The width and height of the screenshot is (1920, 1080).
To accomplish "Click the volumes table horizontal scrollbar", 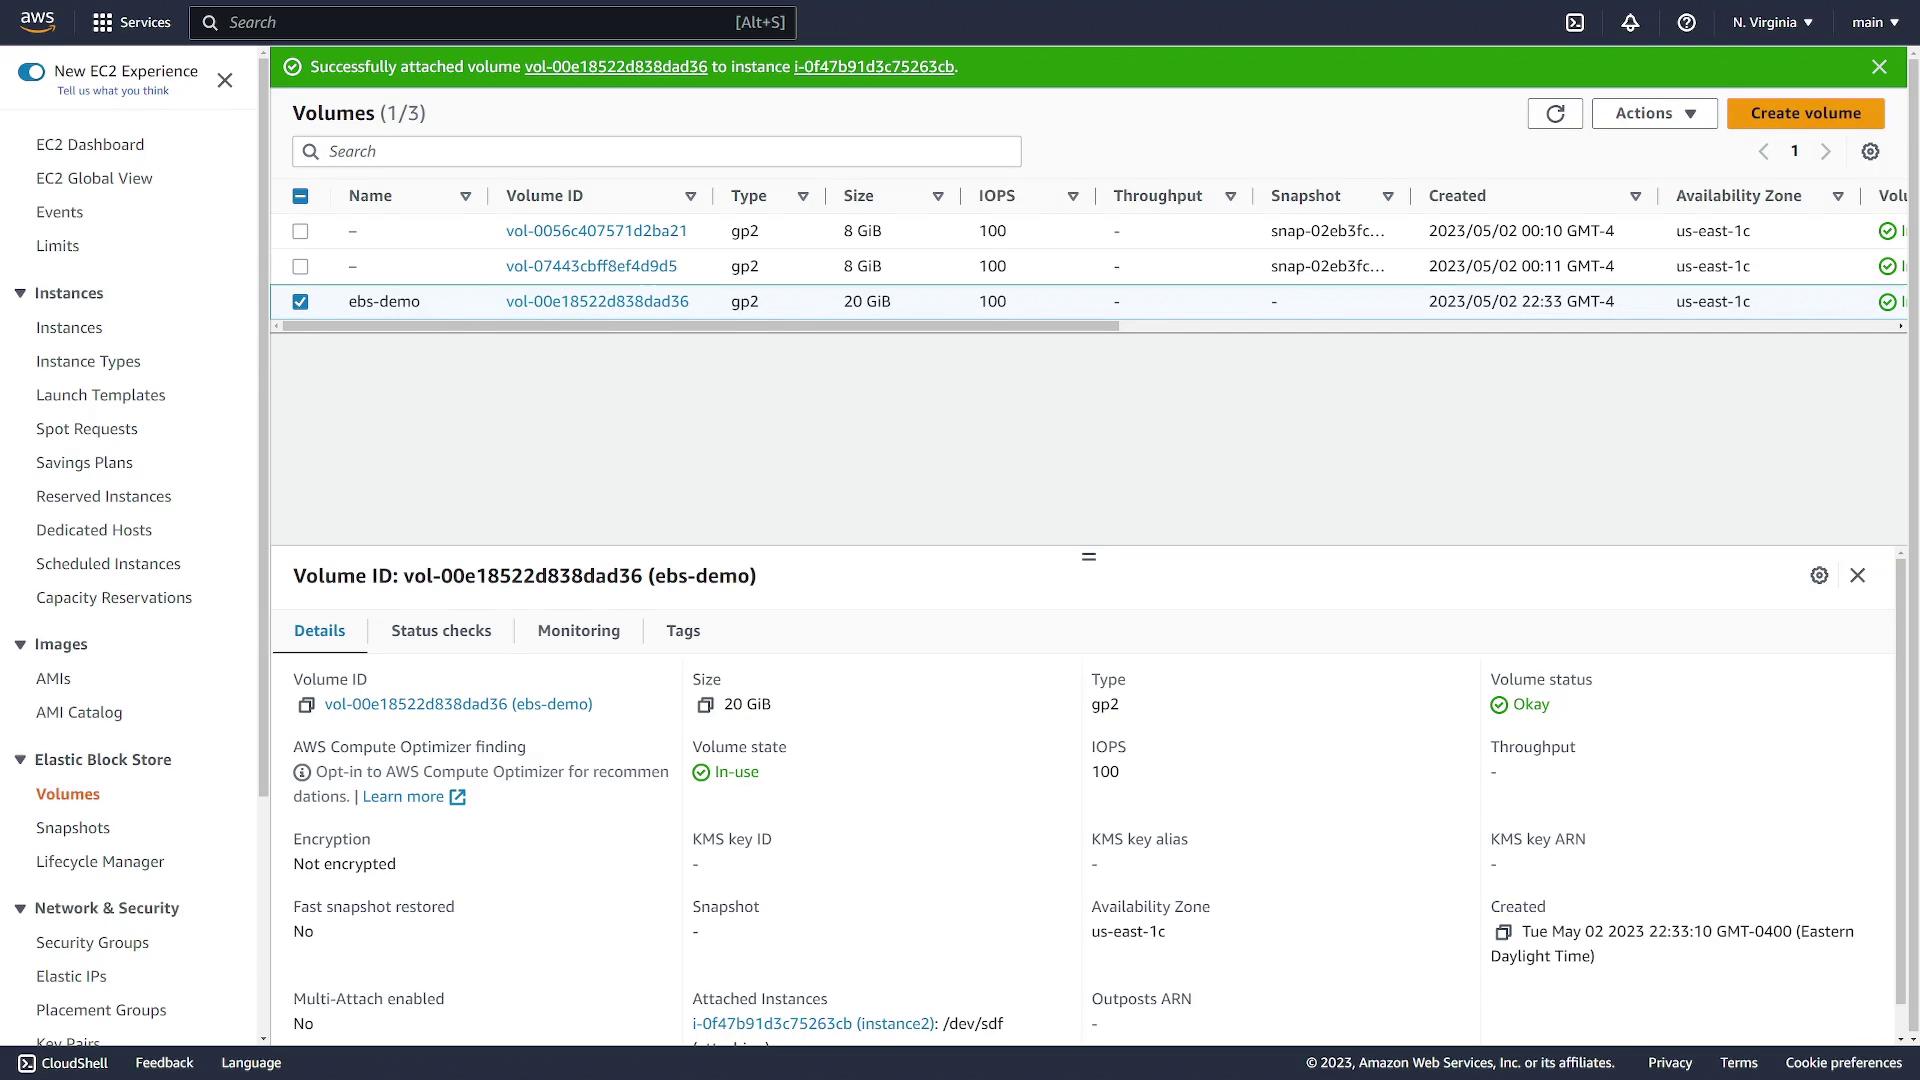I will click(x=700, y=326).
